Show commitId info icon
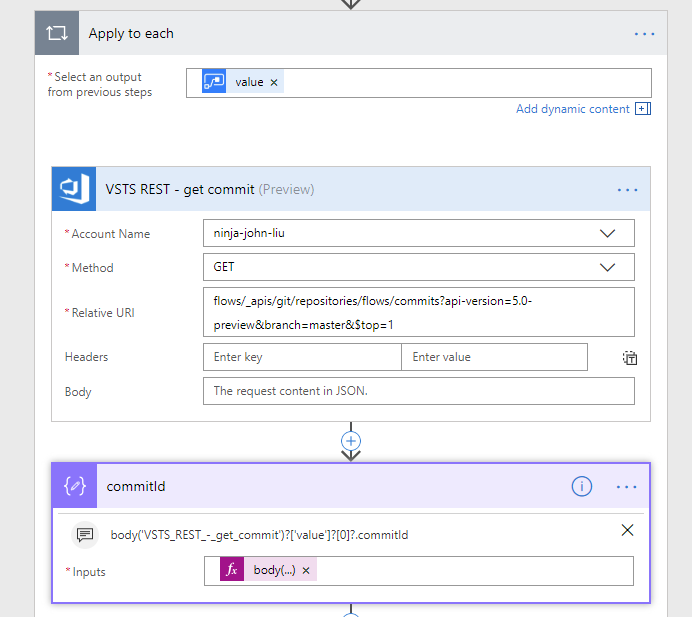The height and width of the screenshot is (617, 692). pos(582,486)
